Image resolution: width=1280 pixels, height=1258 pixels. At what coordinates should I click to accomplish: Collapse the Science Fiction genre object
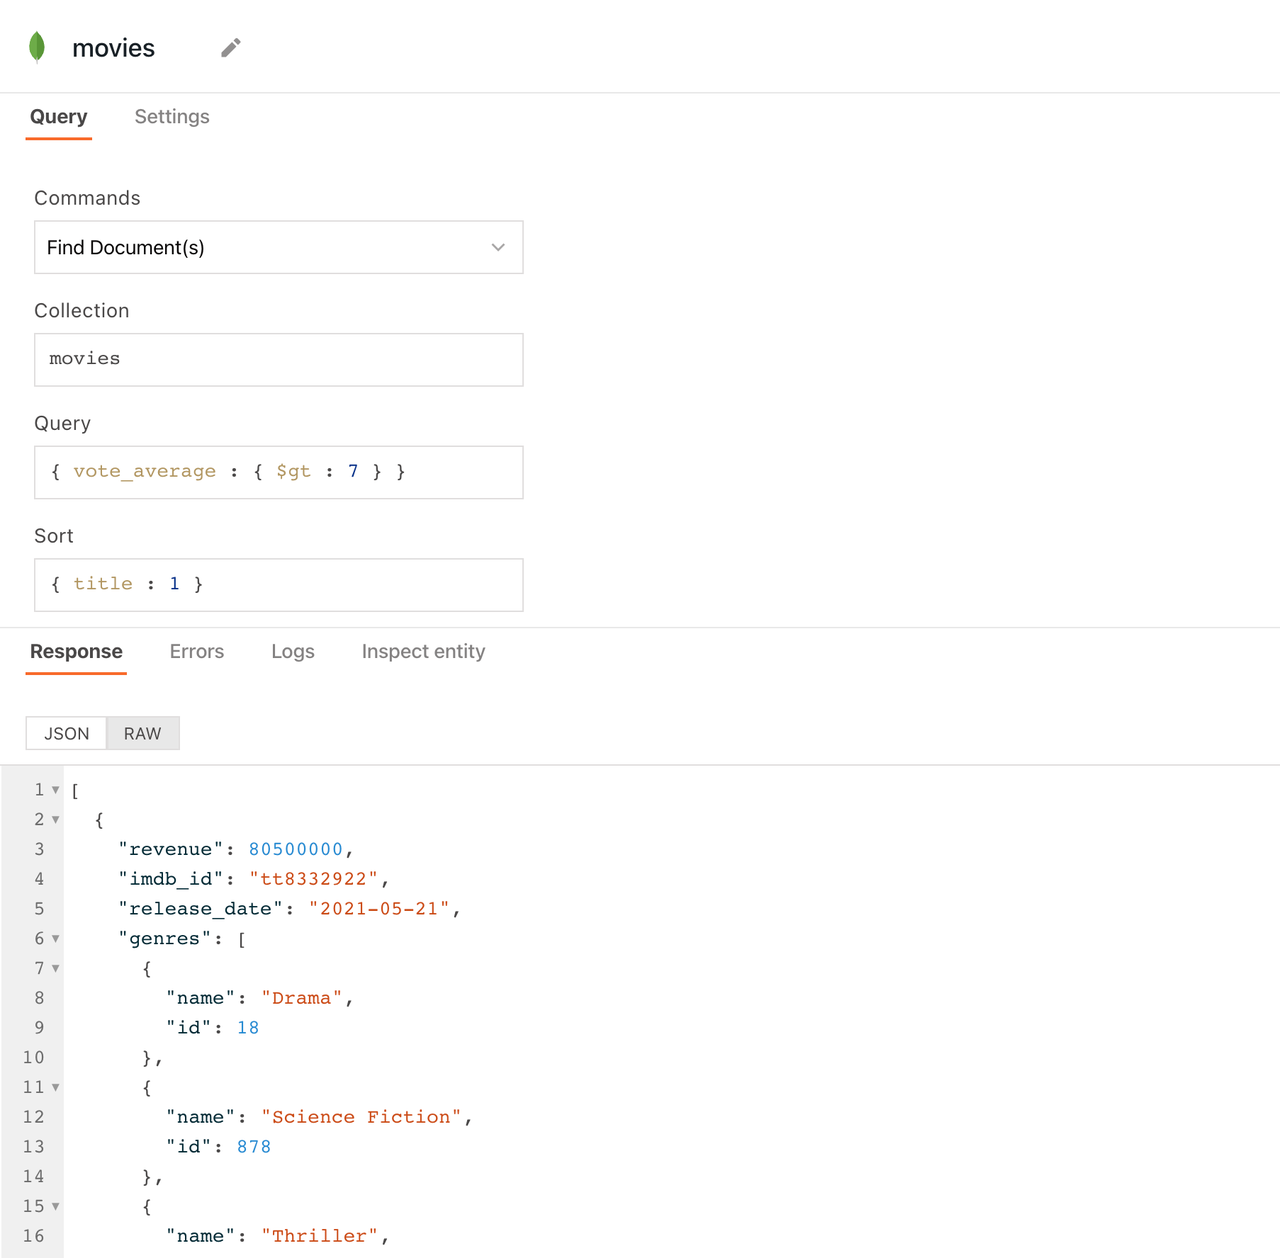point(56,1087)
